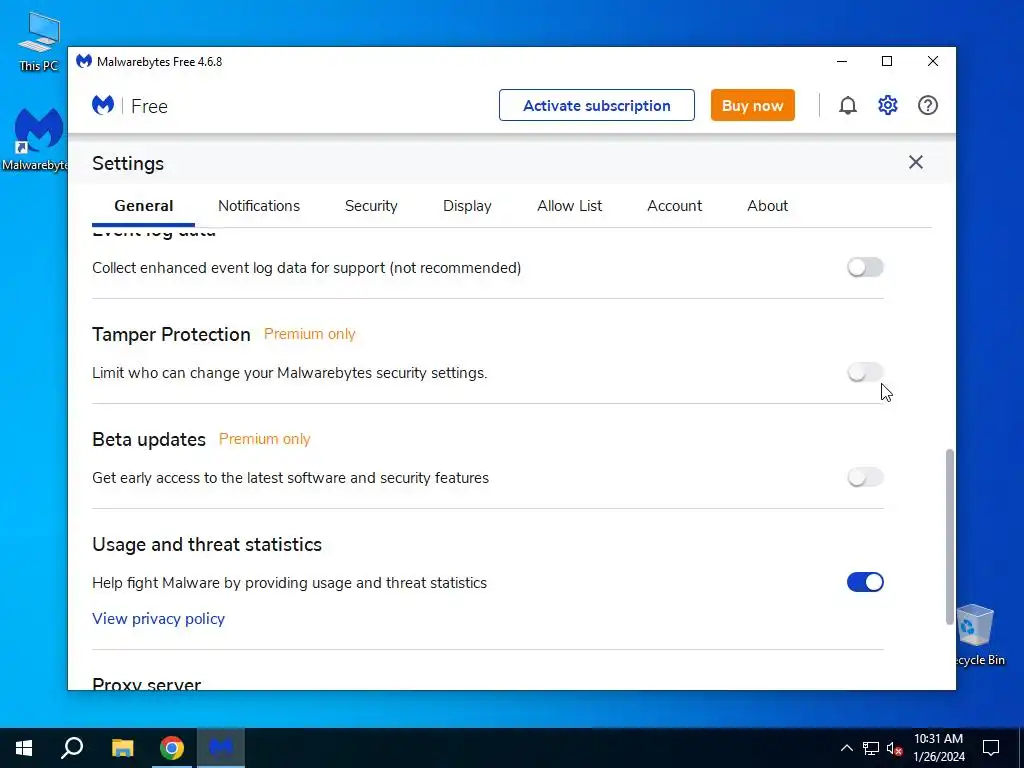Click Malwarebytes taskbar button

point(221,748)
